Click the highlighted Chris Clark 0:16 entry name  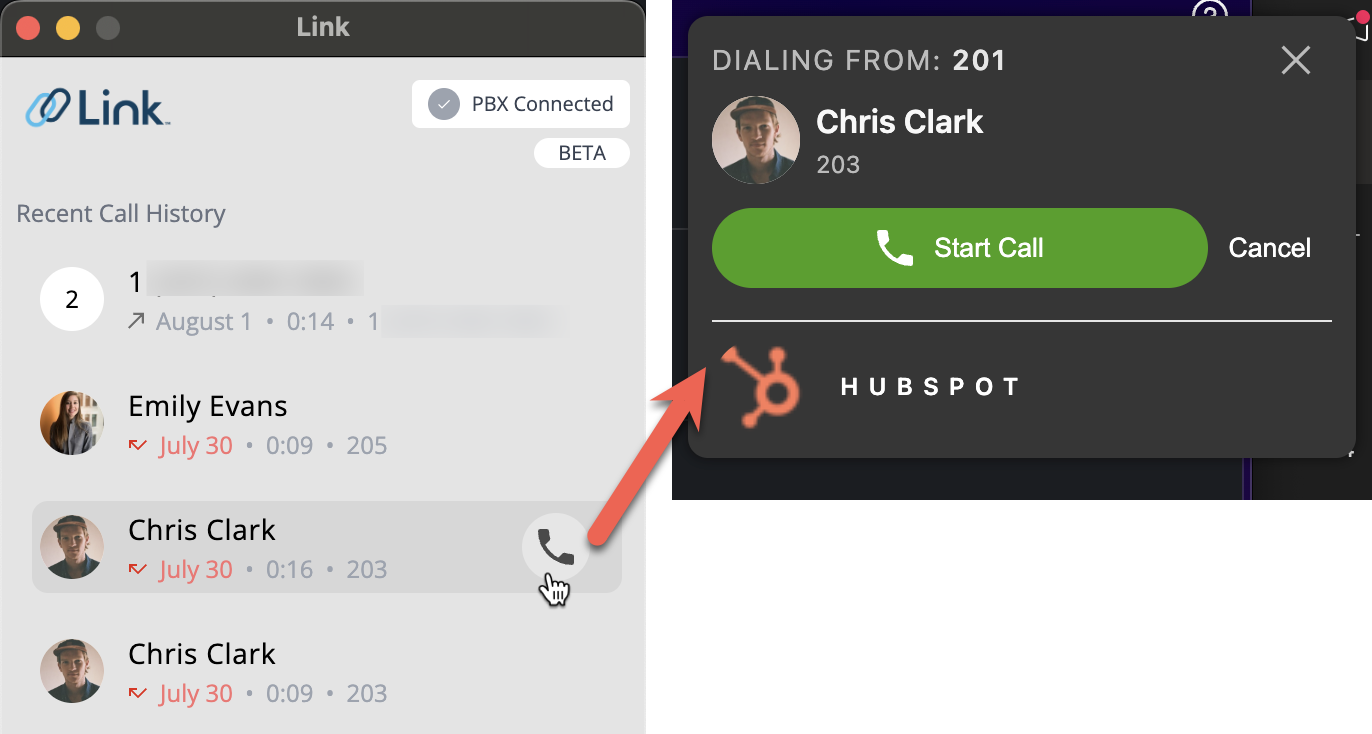(x=202, y=530)
